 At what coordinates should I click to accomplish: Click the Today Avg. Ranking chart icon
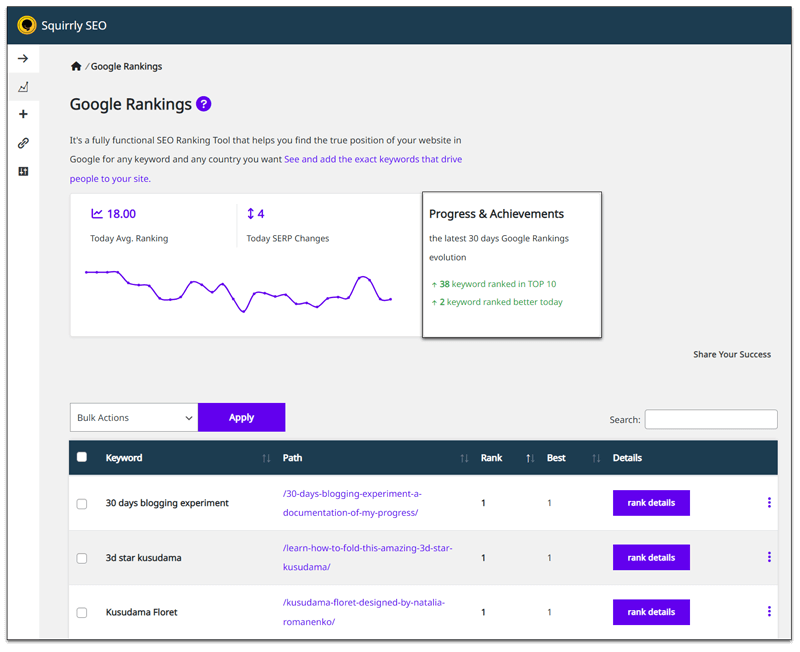[96, 214]
